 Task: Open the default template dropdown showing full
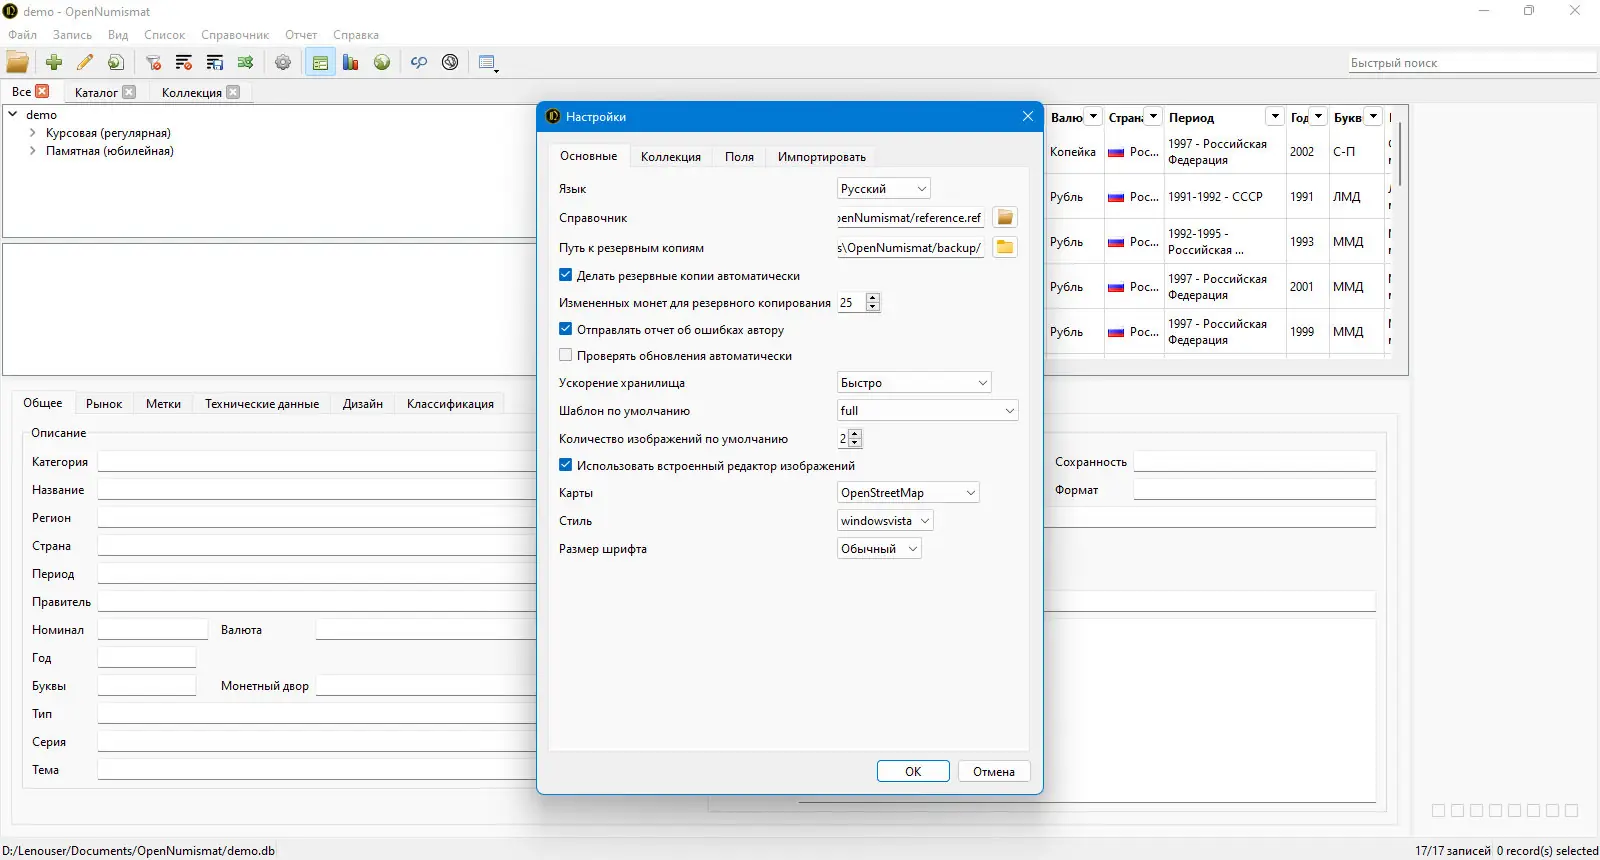tap(927, 410)
